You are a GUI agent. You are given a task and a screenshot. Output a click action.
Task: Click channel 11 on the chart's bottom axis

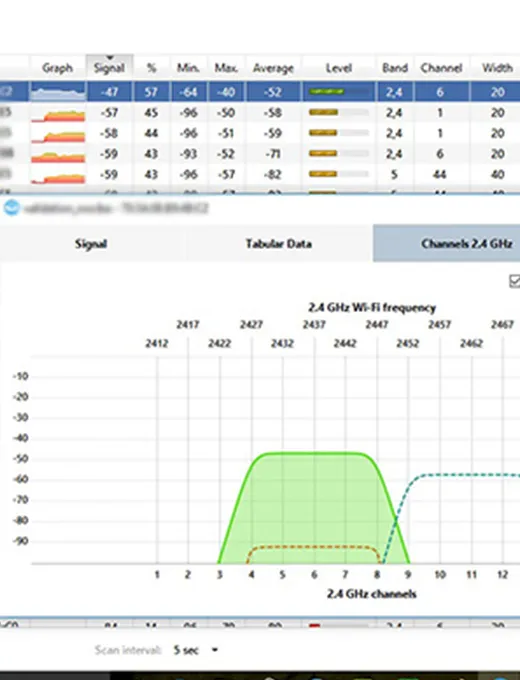[x=471, y=575]
